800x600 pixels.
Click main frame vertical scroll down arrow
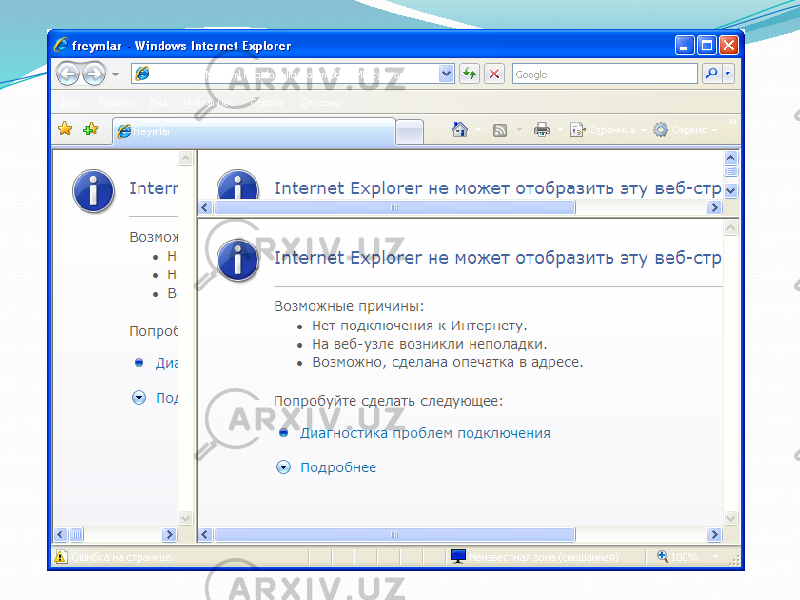pyautogui.click(x=731, y=518)
